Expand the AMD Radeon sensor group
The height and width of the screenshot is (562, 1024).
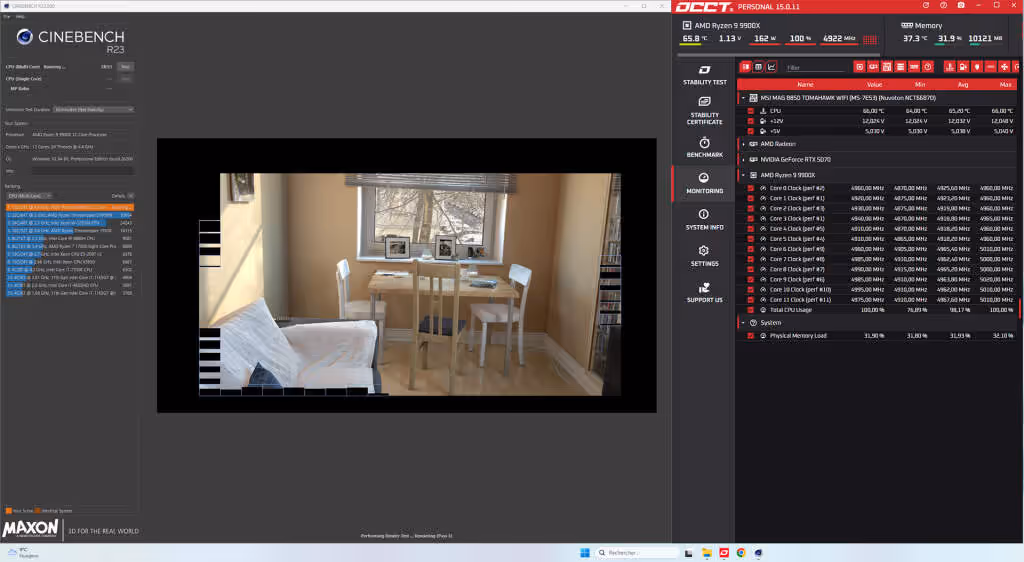(743, 144)
